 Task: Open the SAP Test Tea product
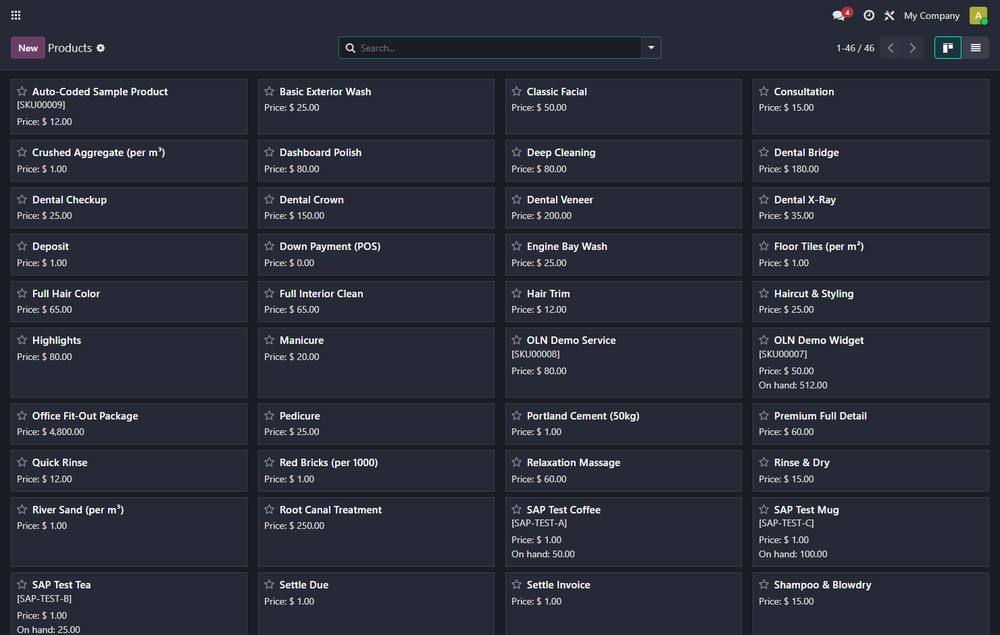click(129, 604)
